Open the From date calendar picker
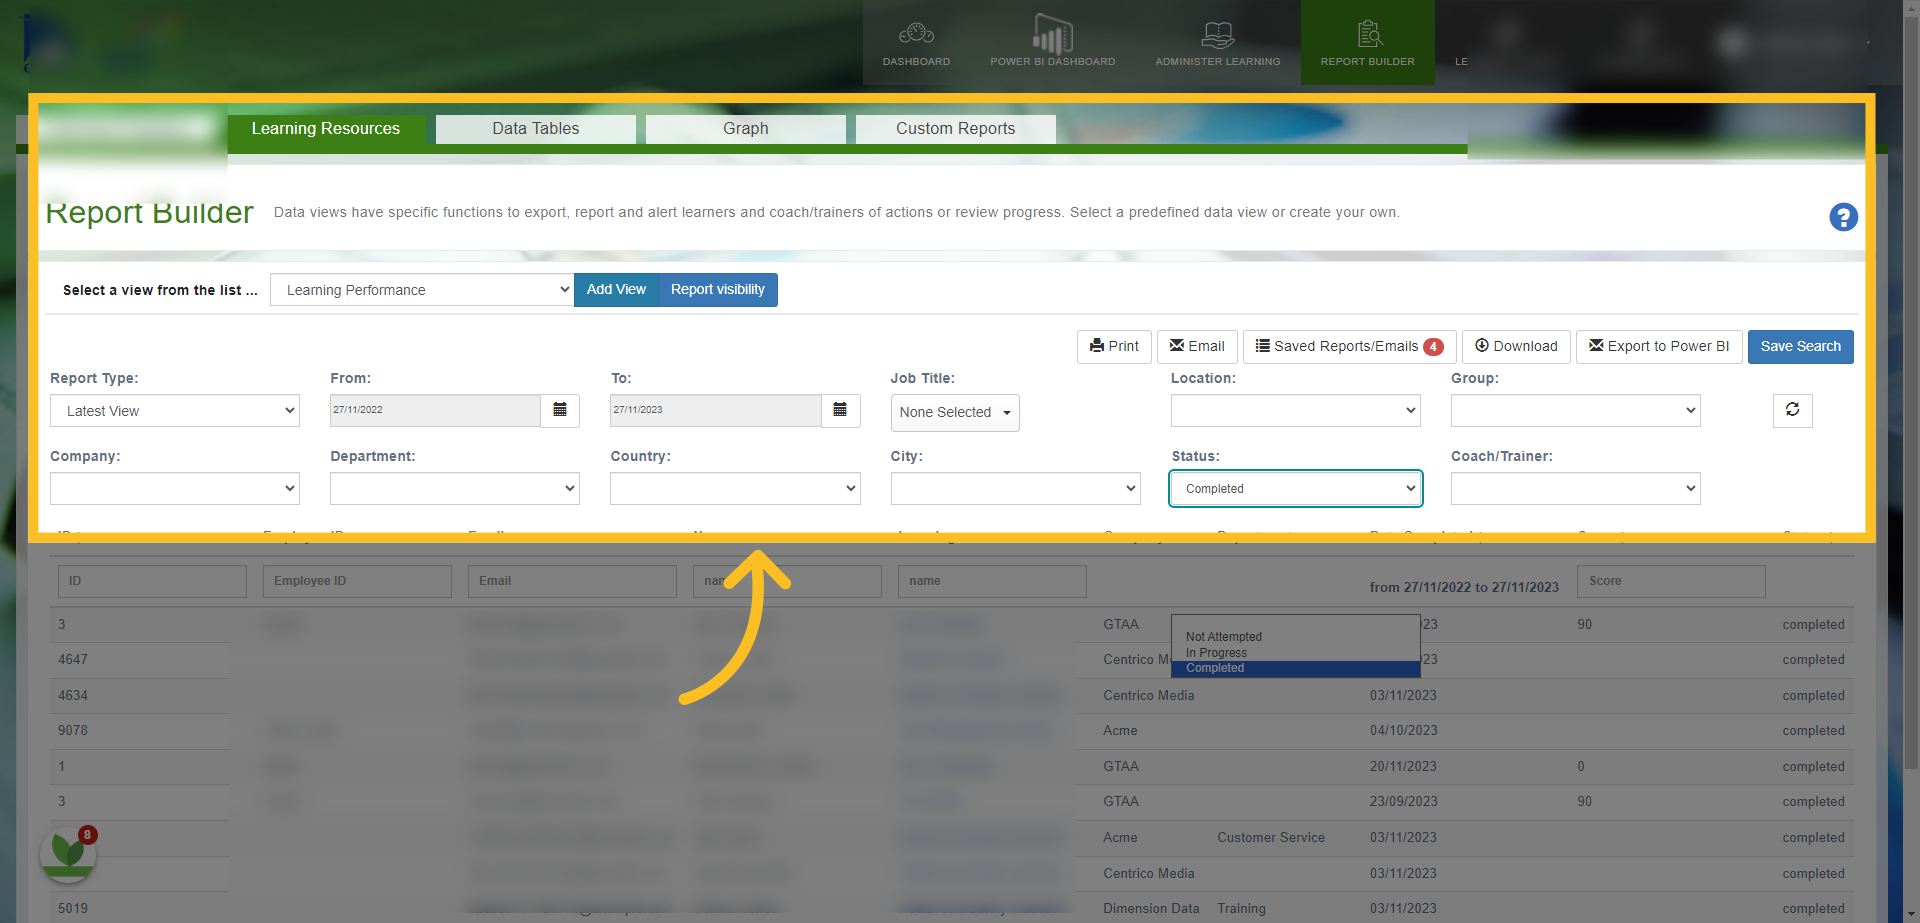This screenshot has height=923, width=1920. tap(560, 410)
